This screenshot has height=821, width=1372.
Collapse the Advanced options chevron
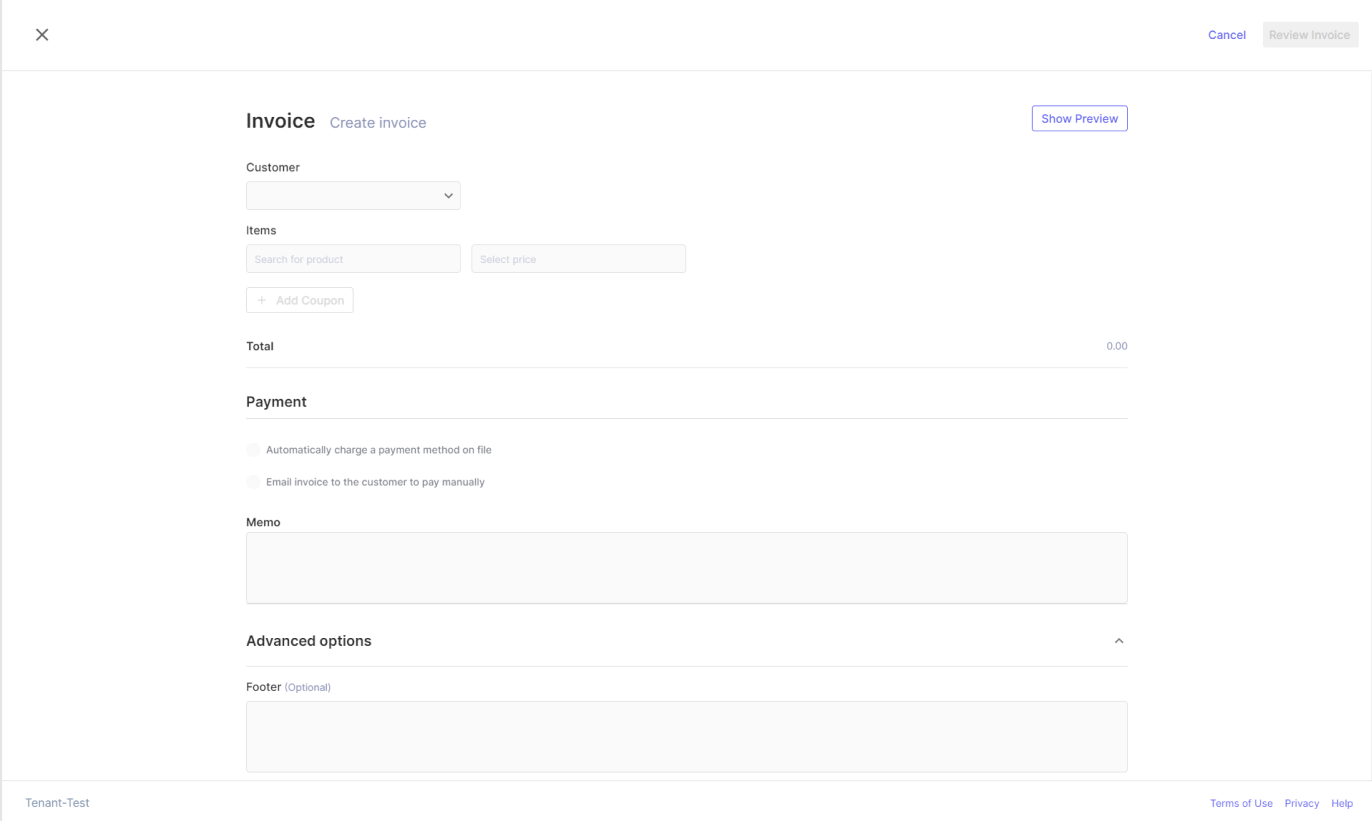coord(1119,641)
